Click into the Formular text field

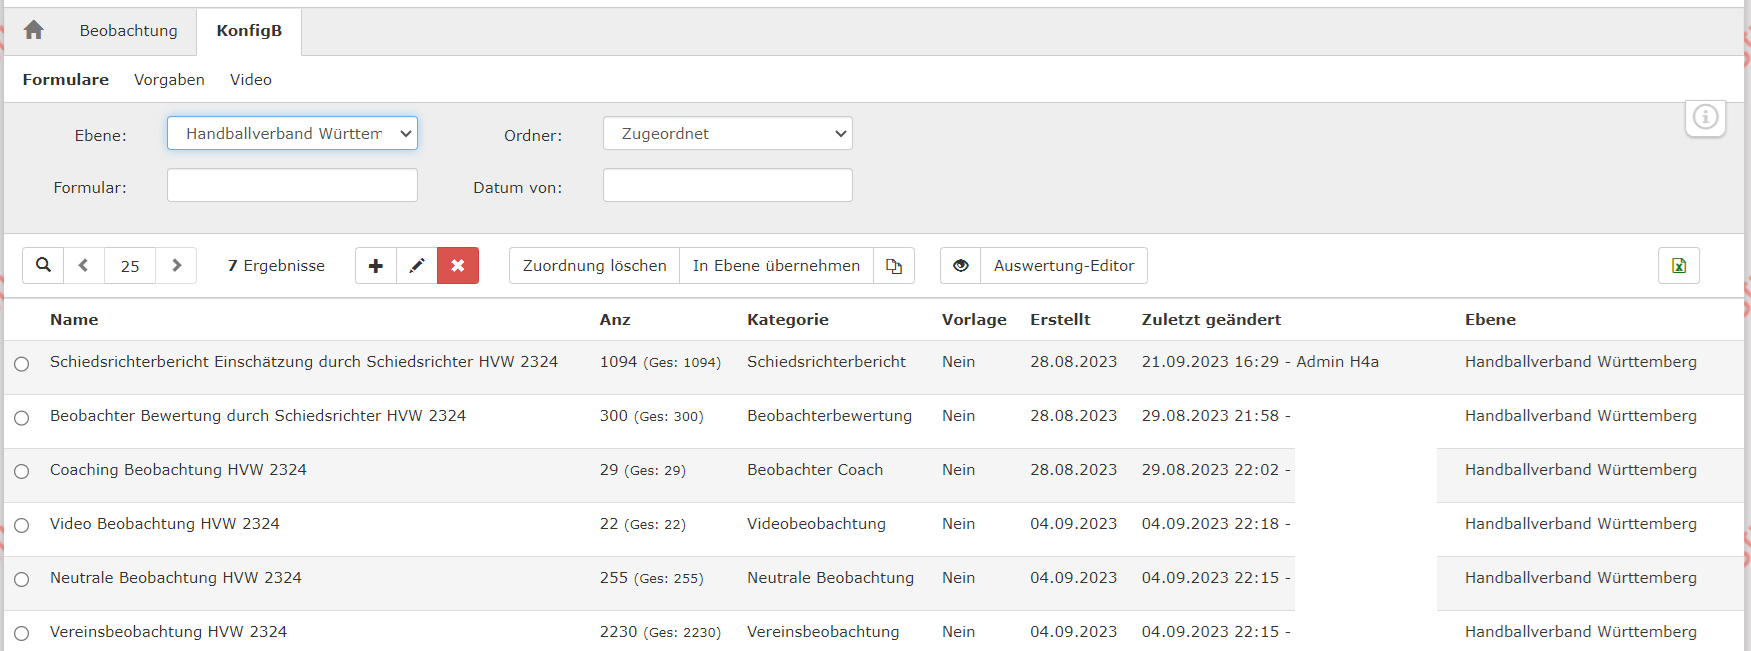[x=292, y=185]
